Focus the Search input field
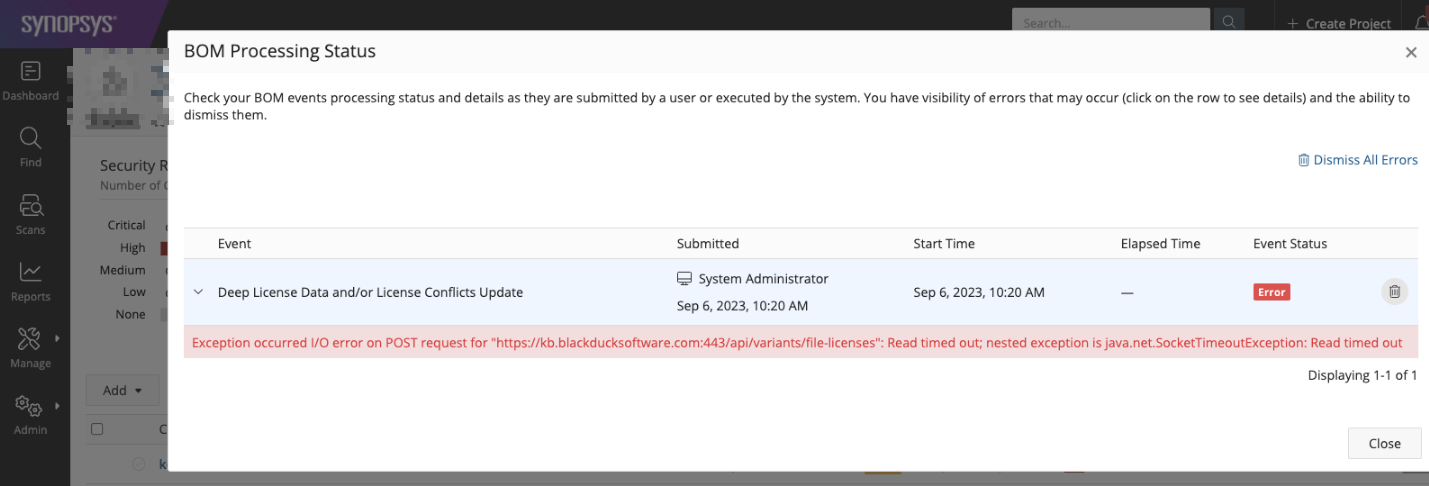Viewport: 1429px width, 486px height. pyautogui.click(x=1111, y=22)
